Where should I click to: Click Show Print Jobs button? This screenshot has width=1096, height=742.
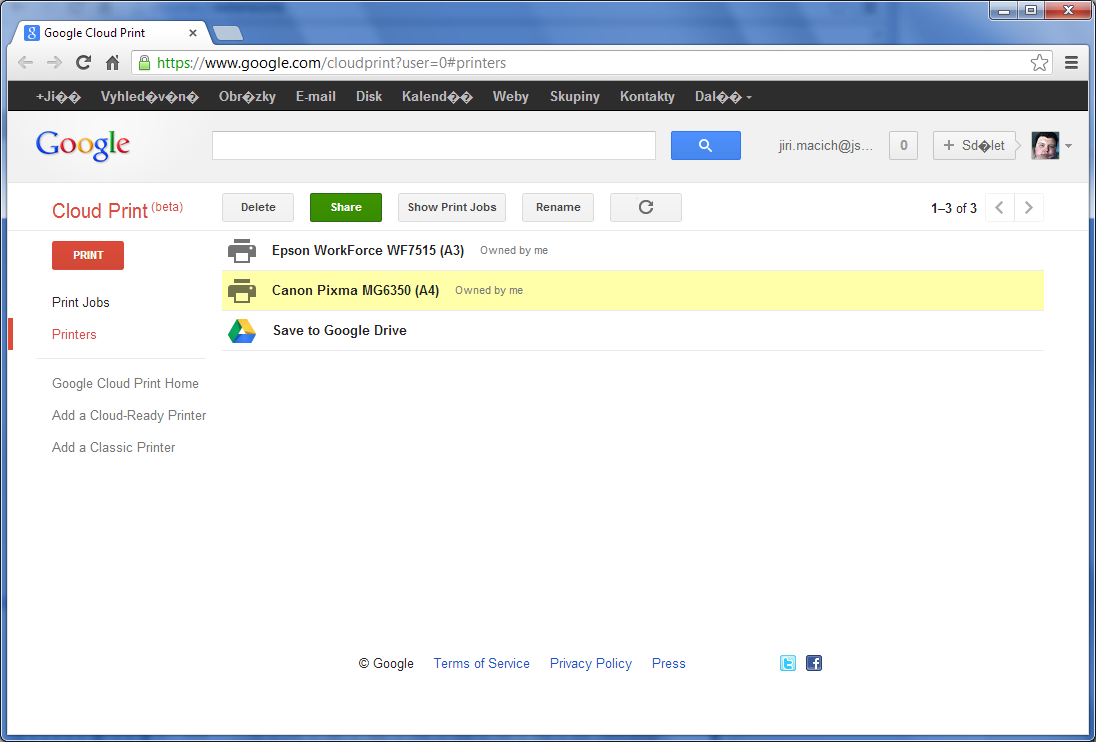[452, 208]
